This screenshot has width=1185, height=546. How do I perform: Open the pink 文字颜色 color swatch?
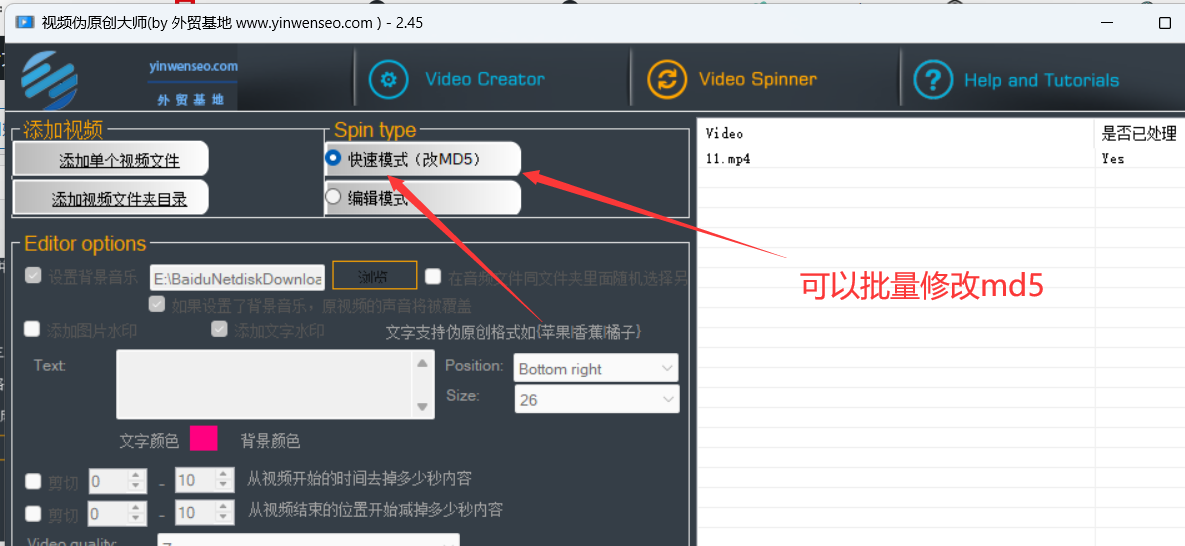[x=204, y=439]
